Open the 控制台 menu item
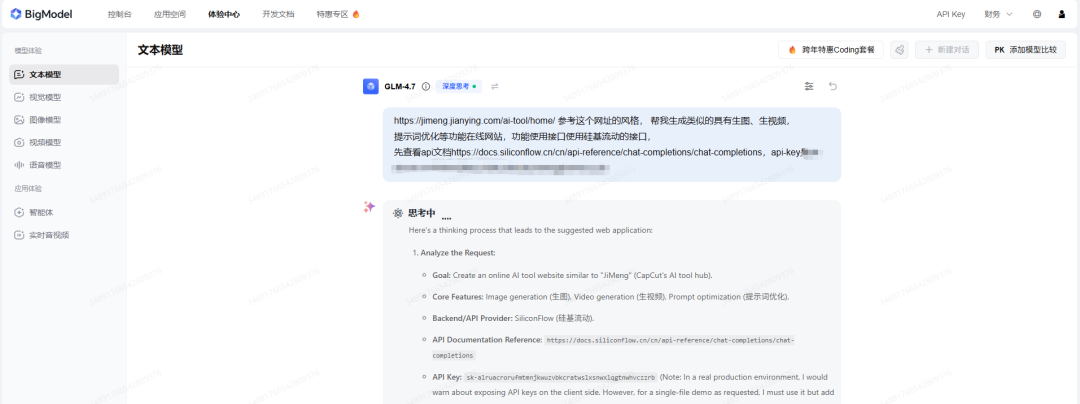This screenshot has width=1080, height=404. point(119,14)
